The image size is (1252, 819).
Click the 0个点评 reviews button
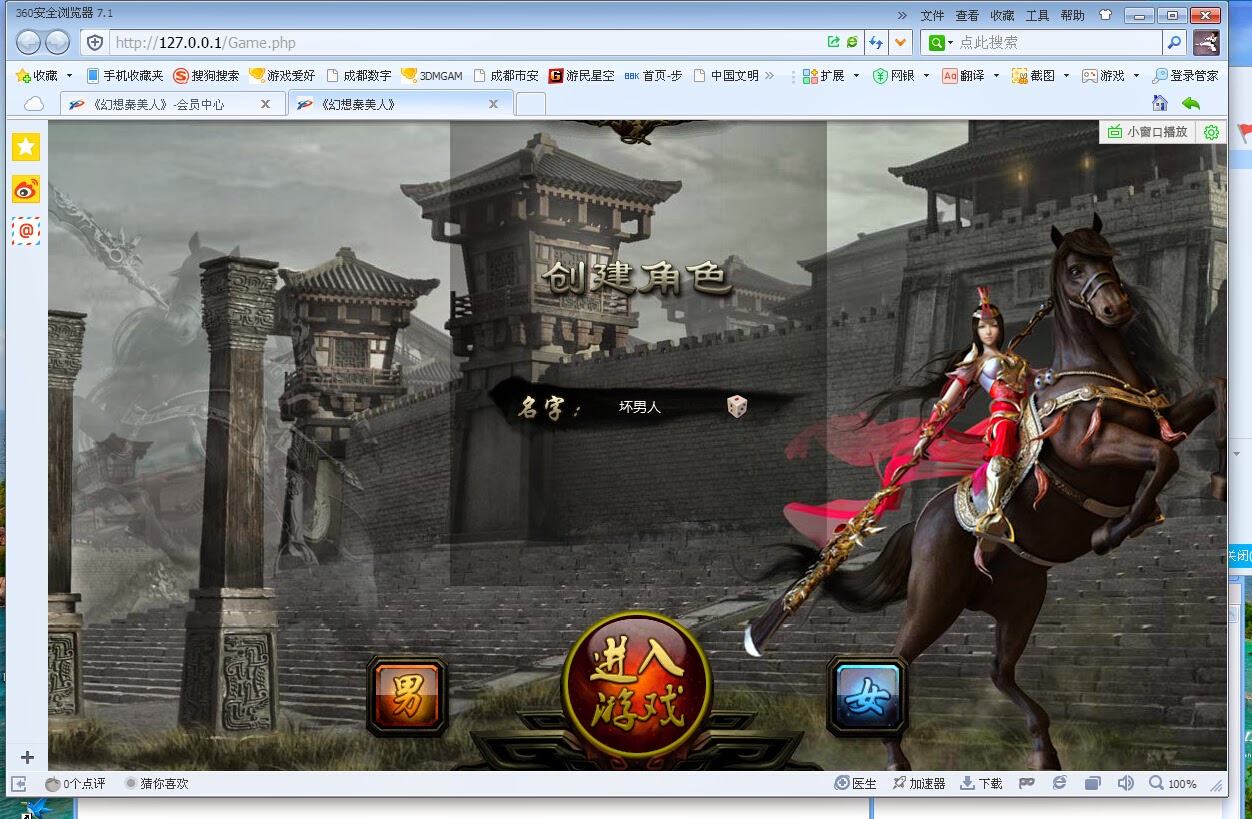76,784
